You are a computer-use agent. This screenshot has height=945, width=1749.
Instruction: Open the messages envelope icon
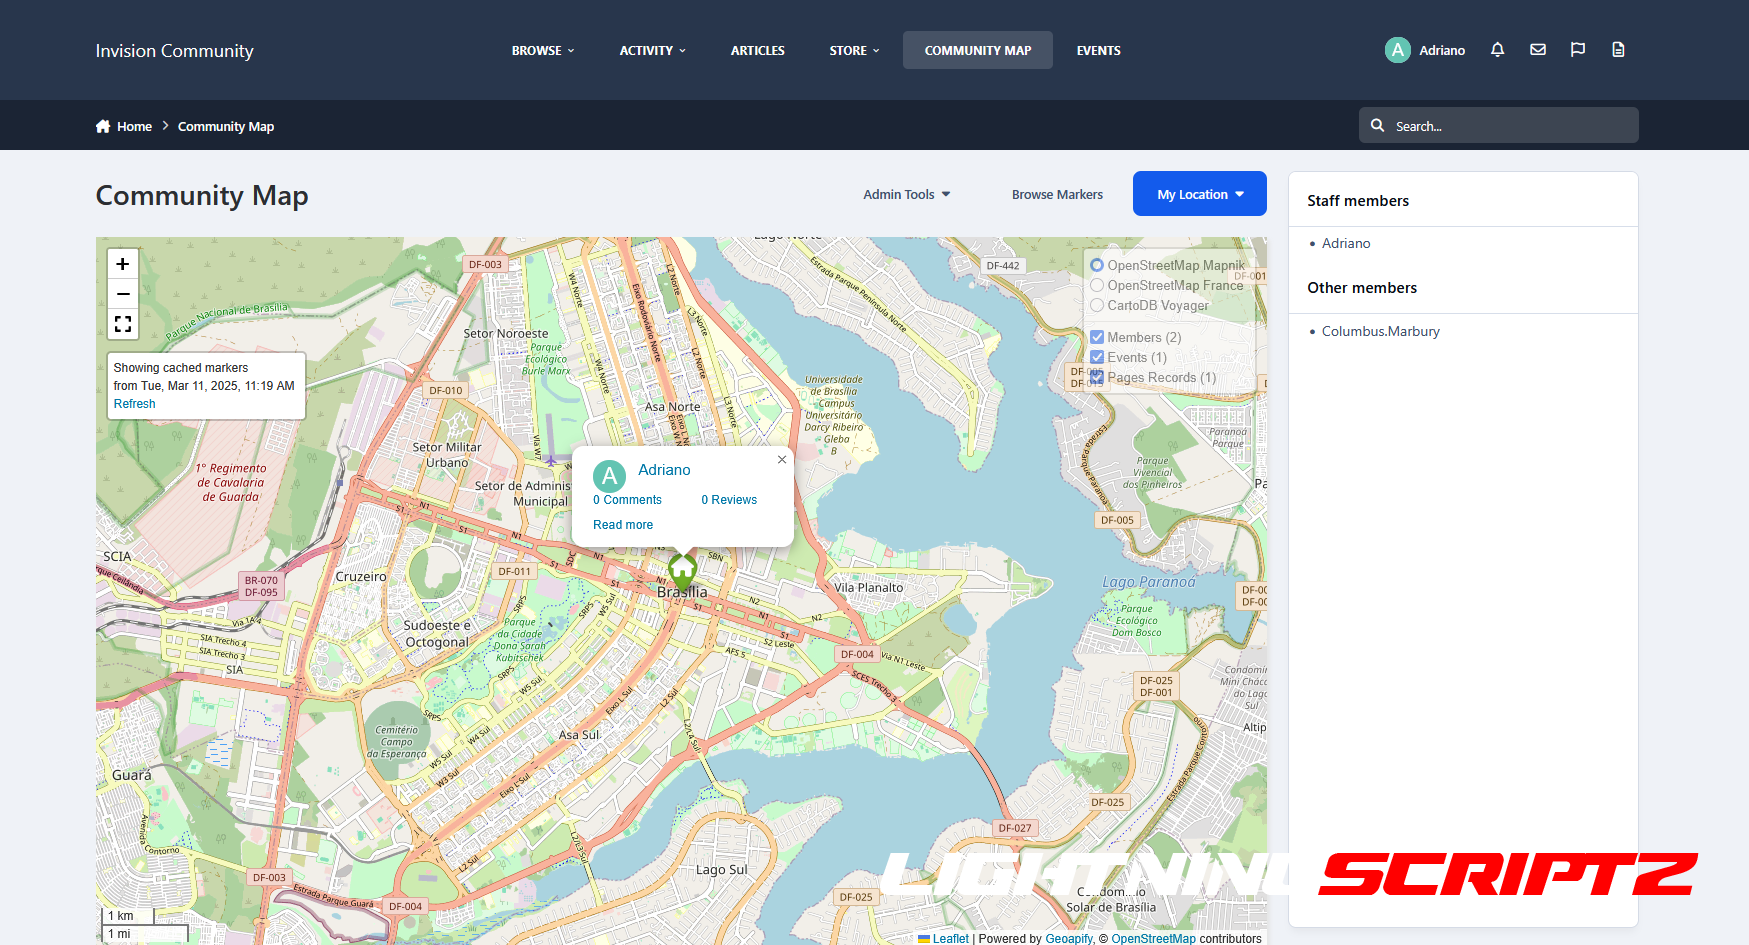coord(1538,50)
